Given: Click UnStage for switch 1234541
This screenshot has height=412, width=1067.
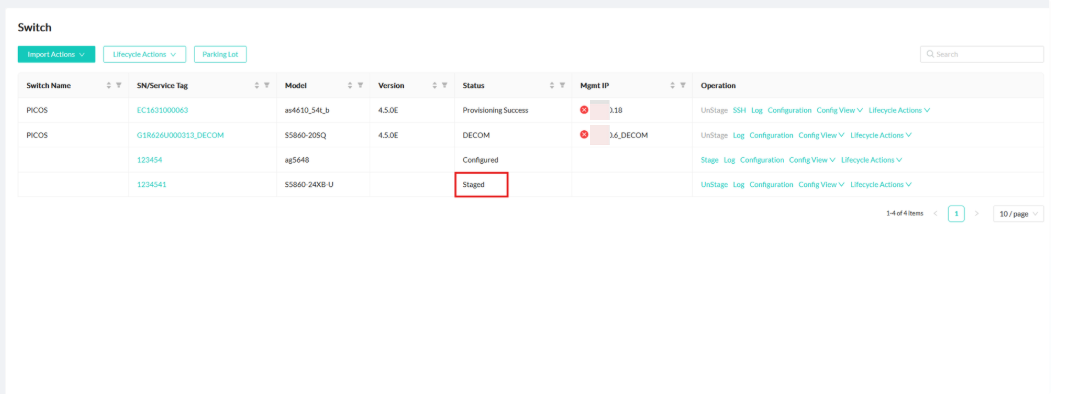Looking at the screenshot, I should click(714, 185).
